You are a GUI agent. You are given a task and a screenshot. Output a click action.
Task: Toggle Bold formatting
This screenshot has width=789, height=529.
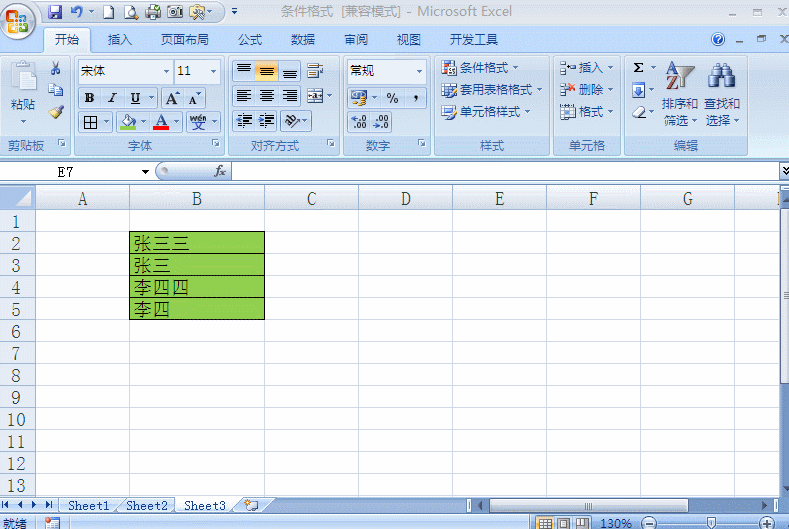90,98
